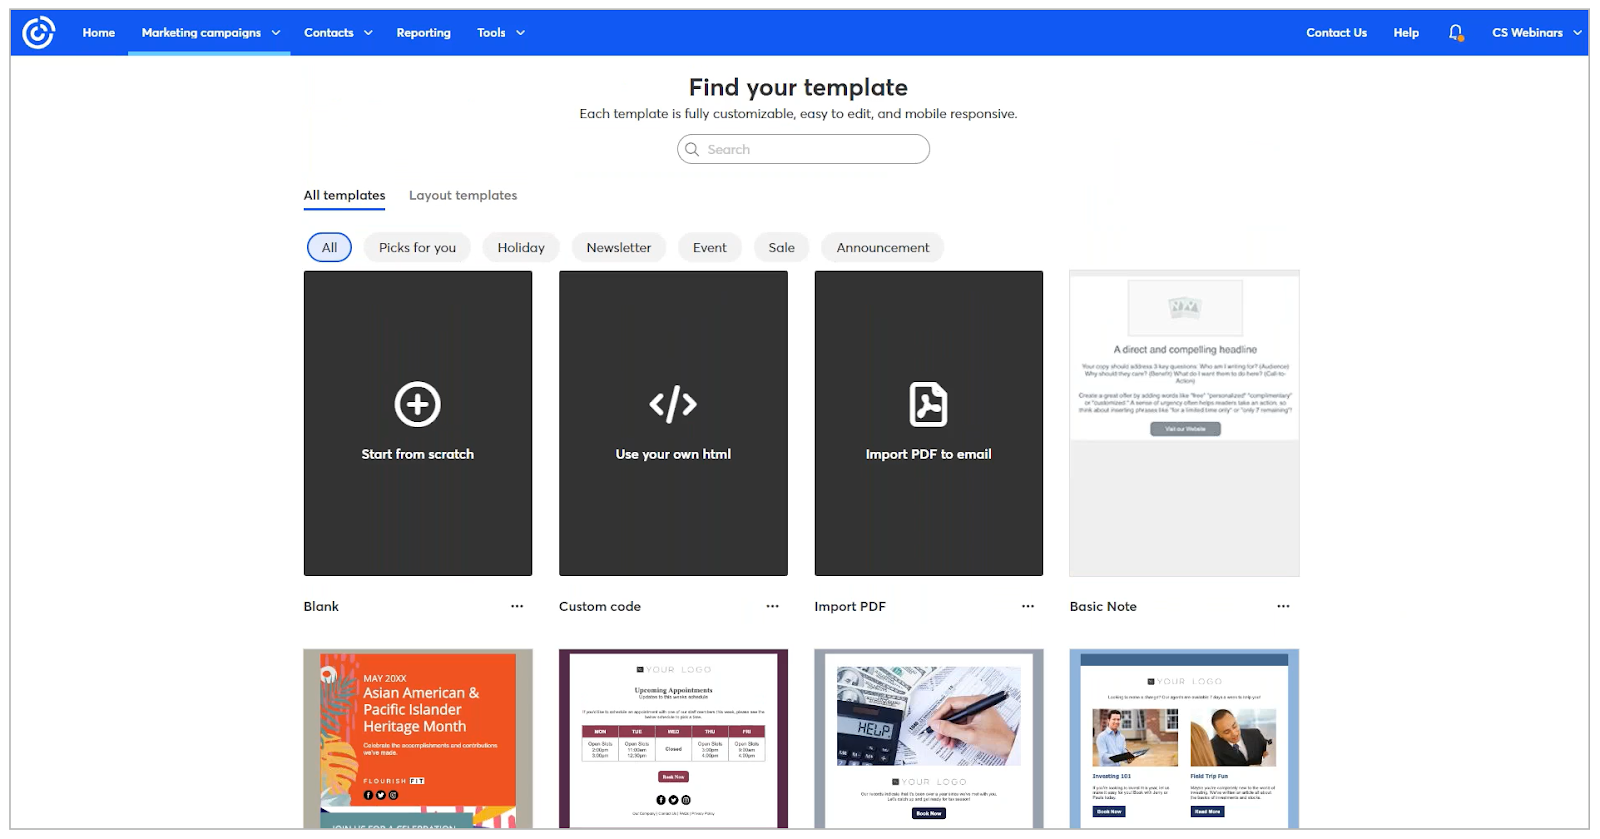Expand the Marketing campaigns dropdown arrow
The height and width of the screenshot is (839, 1600).
(x=276, y=33)
